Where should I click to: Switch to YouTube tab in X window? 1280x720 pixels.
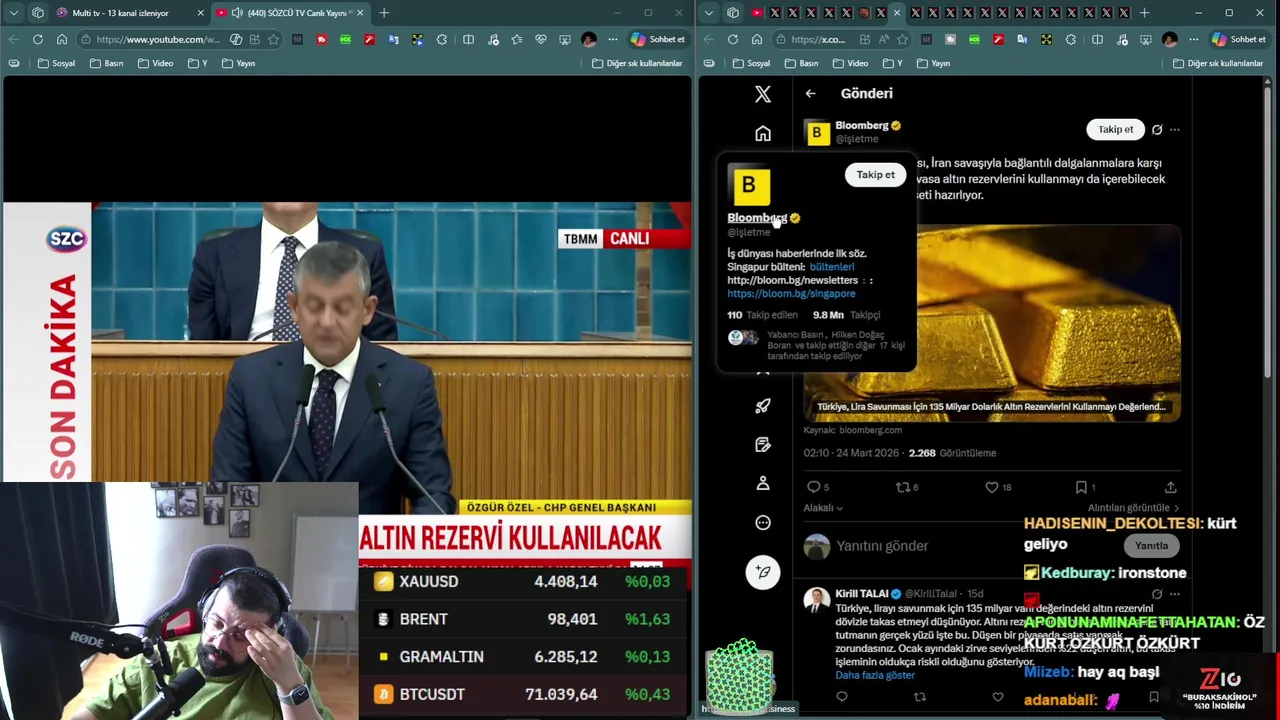pyautogui.click(x=757, y=13)
